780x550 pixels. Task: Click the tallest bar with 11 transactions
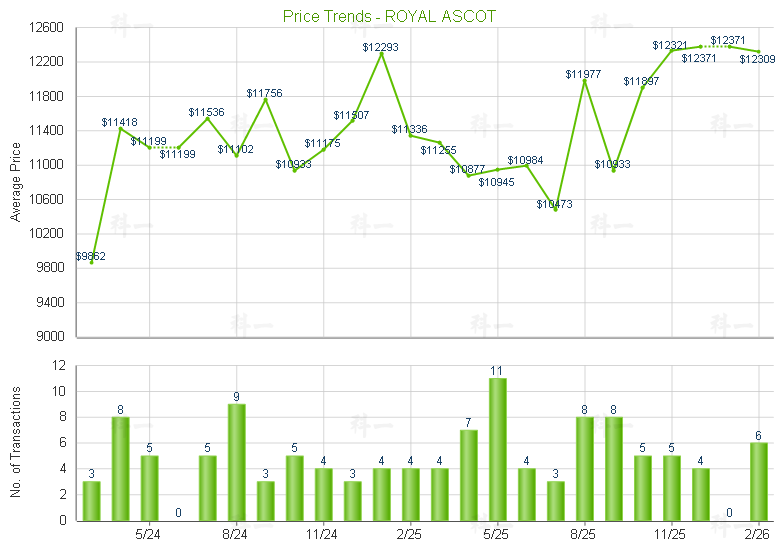pos(497,449)
